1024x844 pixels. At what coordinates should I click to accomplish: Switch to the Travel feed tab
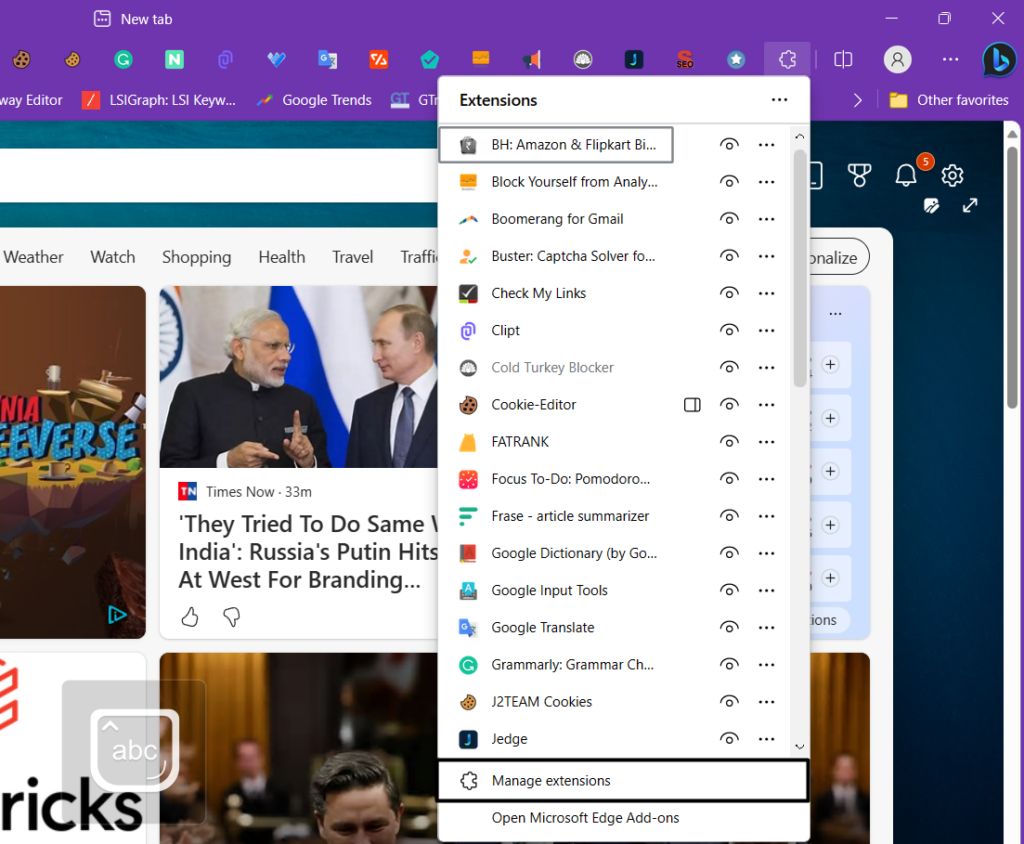pyautogui.click(x=353, y=257)
